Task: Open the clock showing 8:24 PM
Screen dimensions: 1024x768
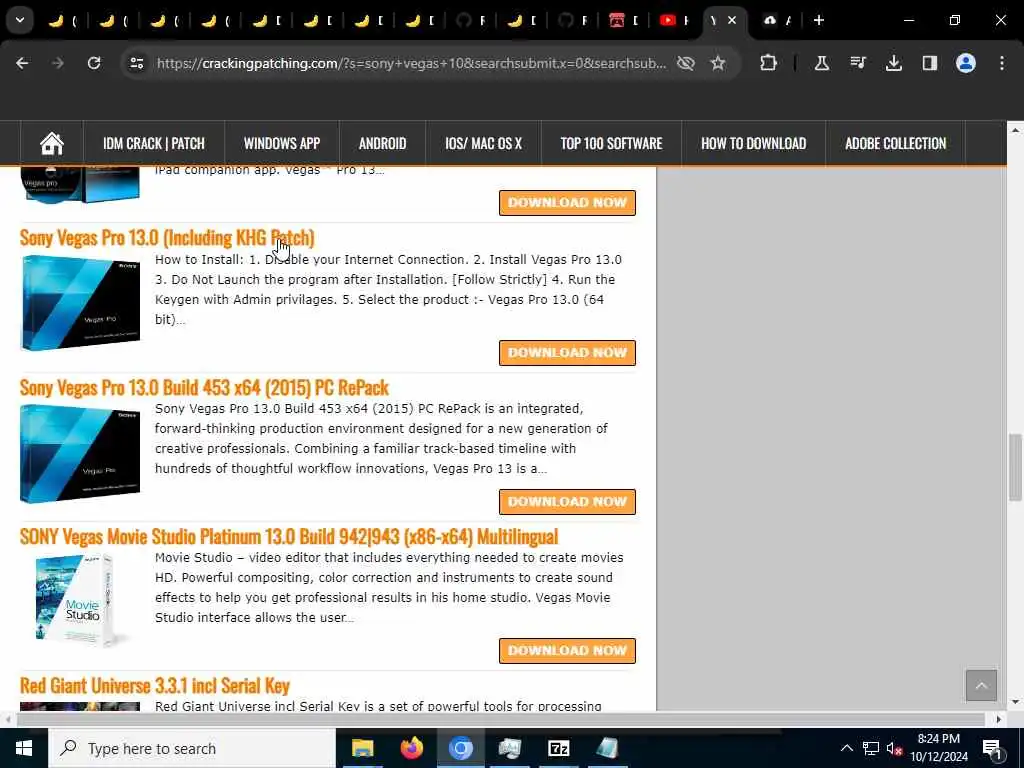Action: click(x=939, y=748)
